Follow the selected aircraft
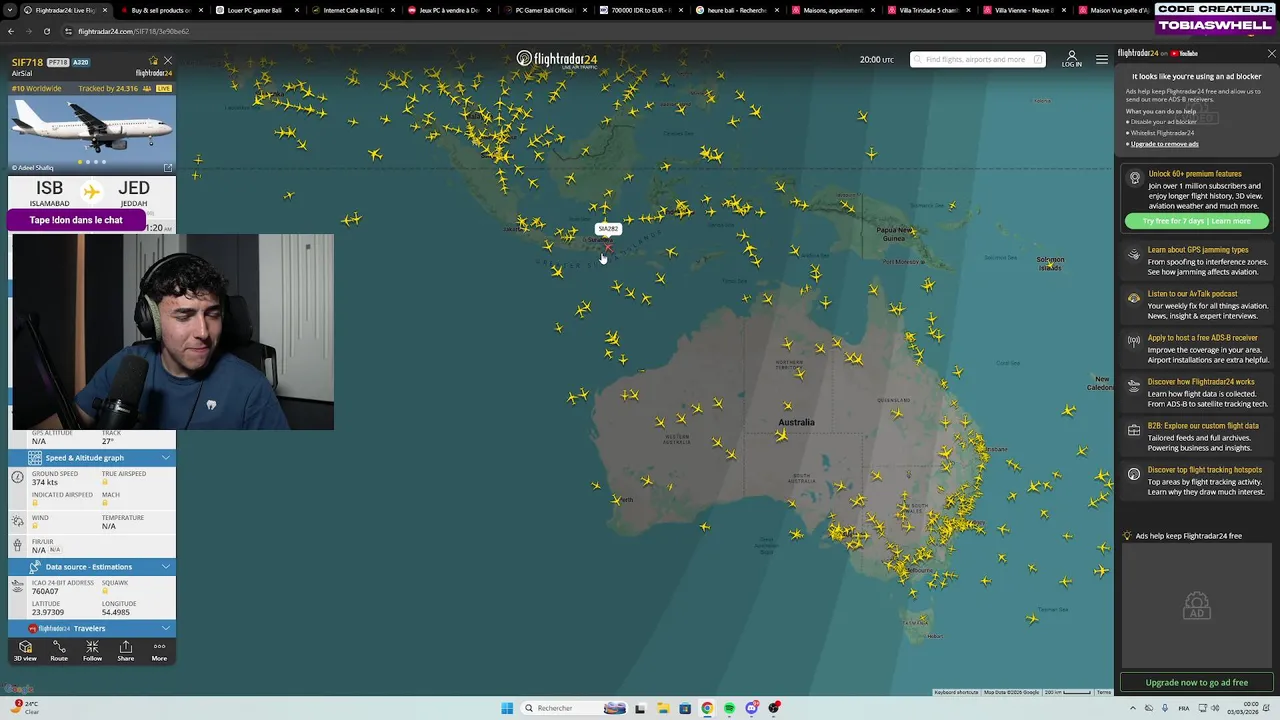This screenshot has width=1280, height=720. coord(92,651)
